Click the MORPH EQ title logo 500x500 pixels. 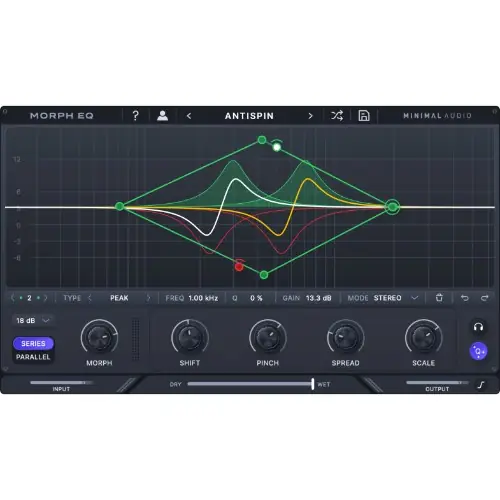click(62, 116)
